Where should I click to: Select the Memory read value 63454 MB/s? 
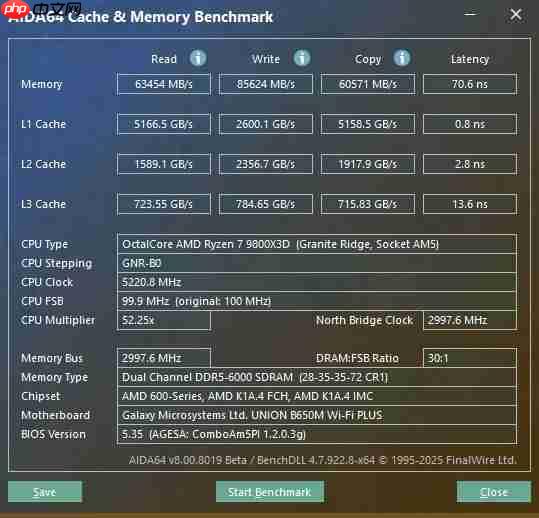(164, 84)
